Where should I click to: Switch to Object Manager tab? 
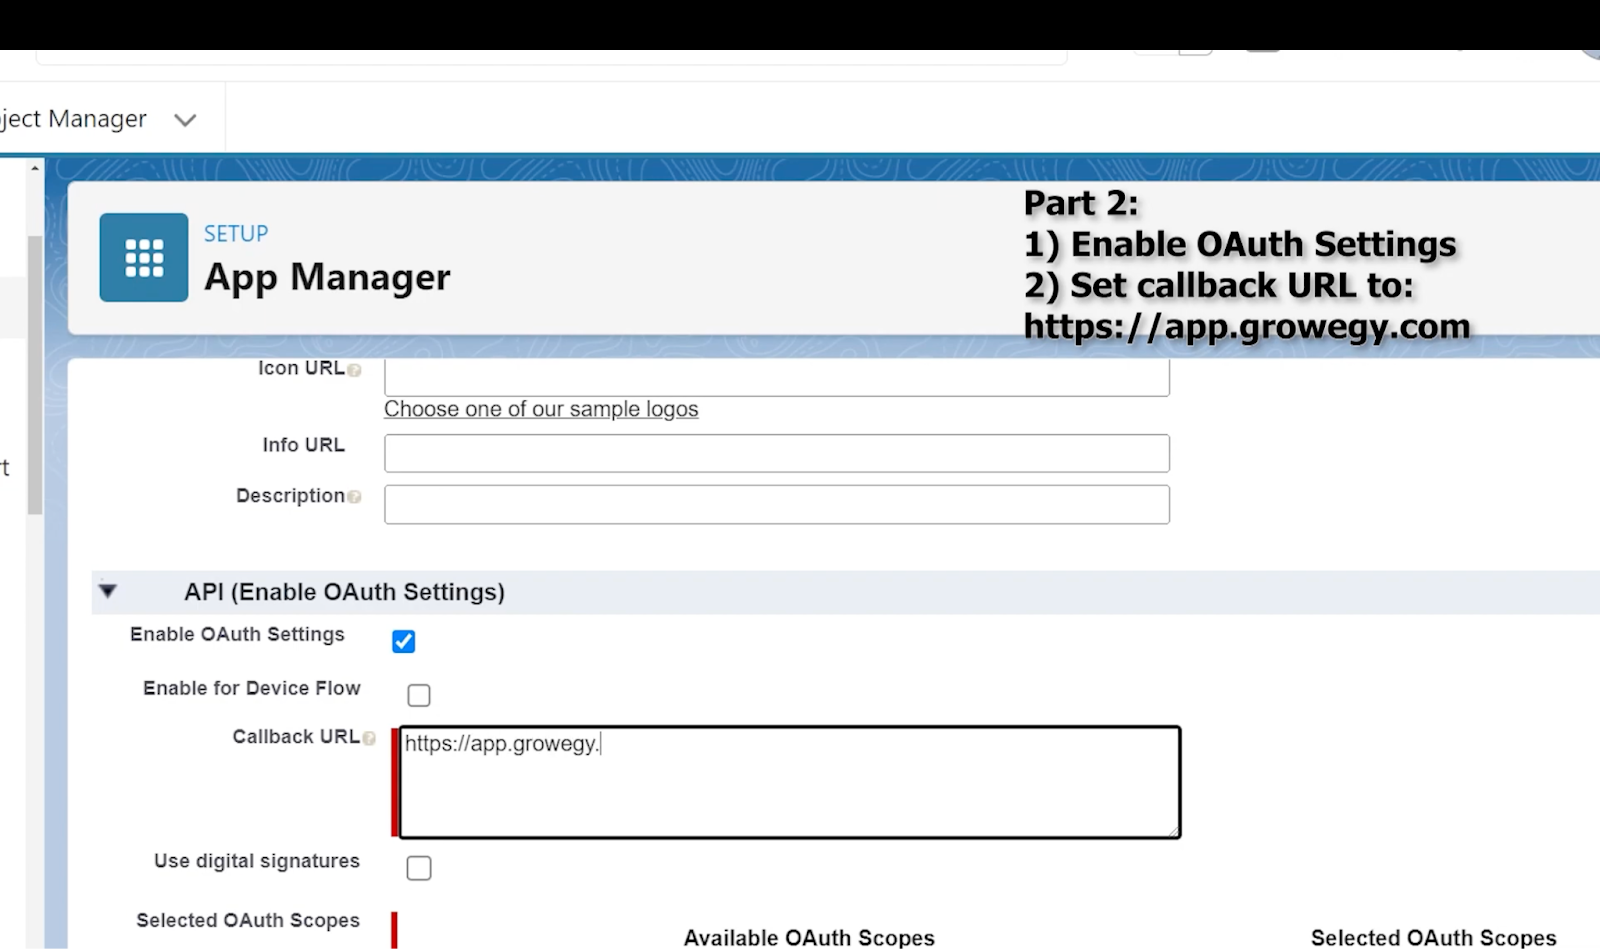click(x=74, y=119)
